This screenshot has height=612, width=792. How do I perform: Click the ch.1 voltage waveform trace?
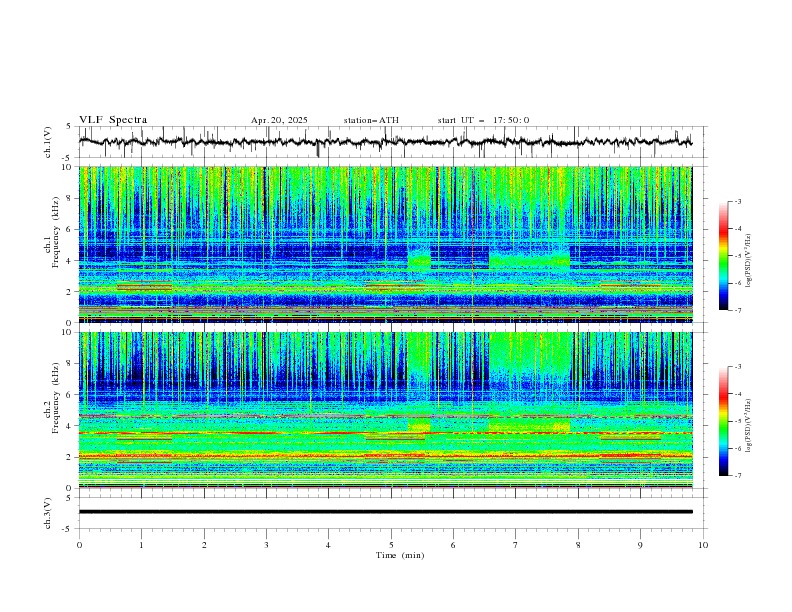(x=385, y=142)
